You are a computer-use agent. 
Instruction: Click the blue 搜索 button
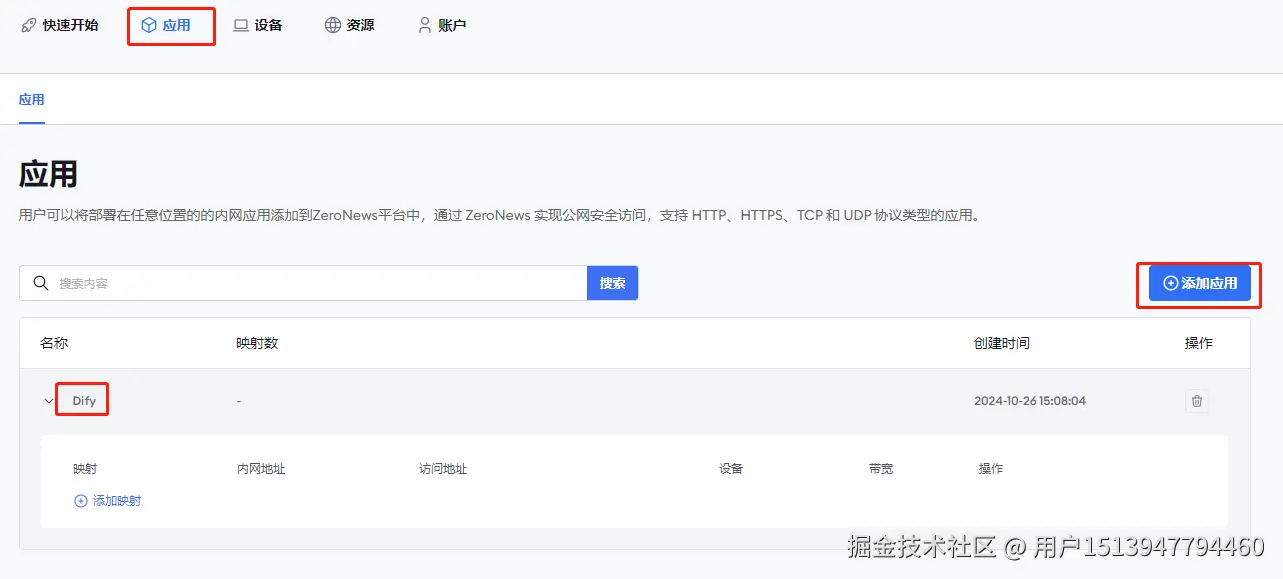tap(612, 283)
